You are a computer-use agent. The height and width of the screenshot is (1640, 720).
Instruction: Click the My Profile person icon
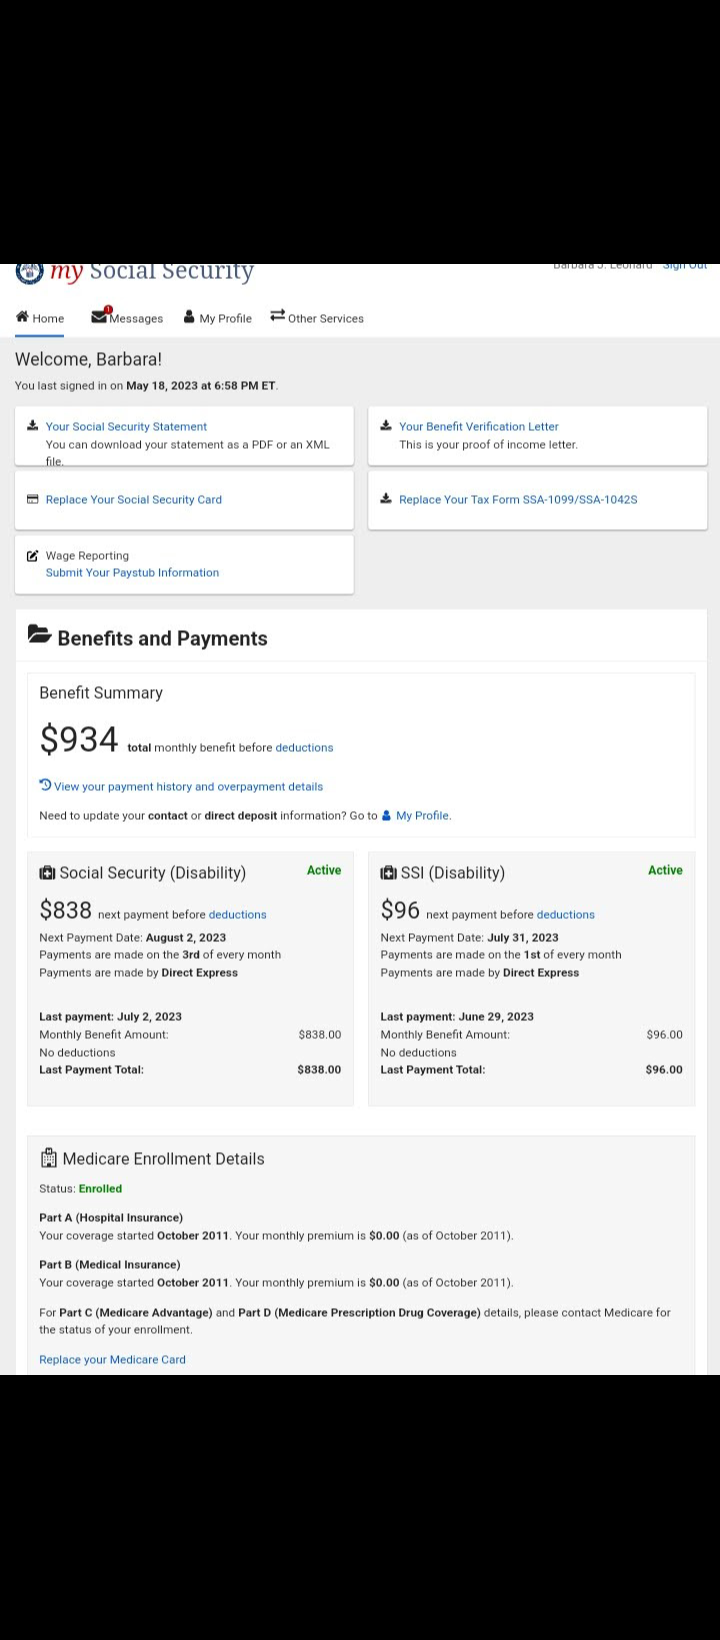189,317
